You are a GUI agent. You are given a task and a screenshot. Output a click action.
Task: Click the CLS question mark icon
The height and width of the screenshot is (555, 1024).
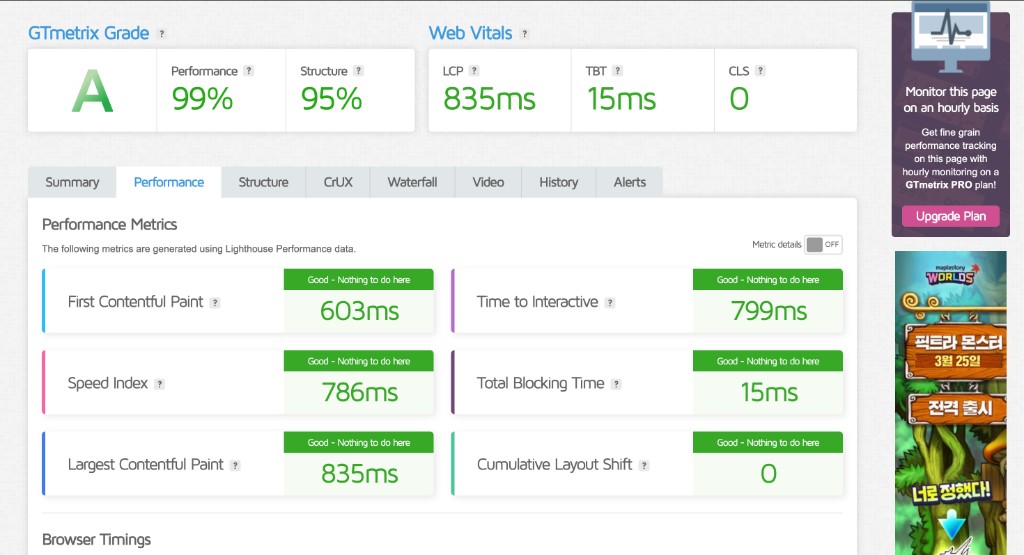click(x=760, y=71)
